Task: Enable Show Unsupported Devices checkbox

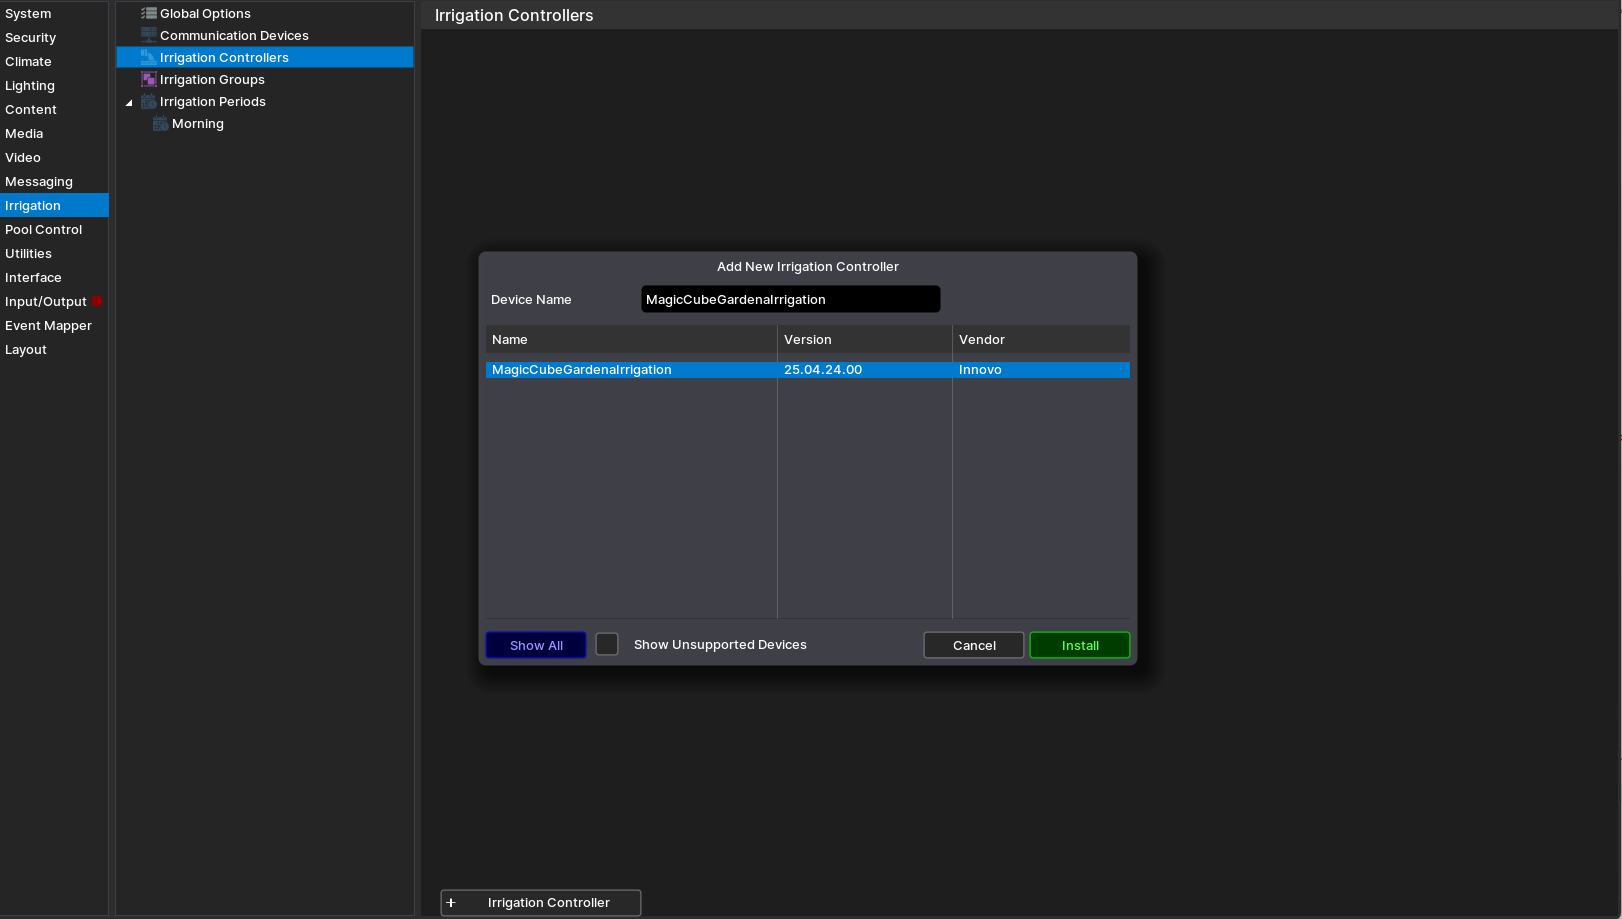Action: (x=607, y=644)
